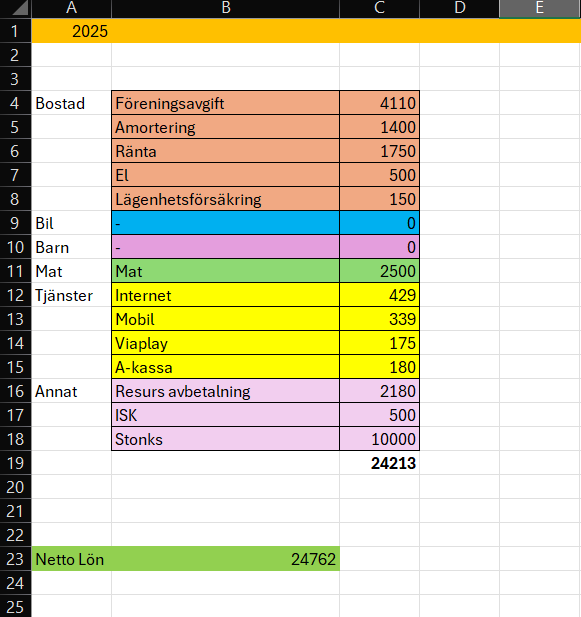The height and width of the screenshot is (617, 581).
Task: Select column B header
Action: 225,9
